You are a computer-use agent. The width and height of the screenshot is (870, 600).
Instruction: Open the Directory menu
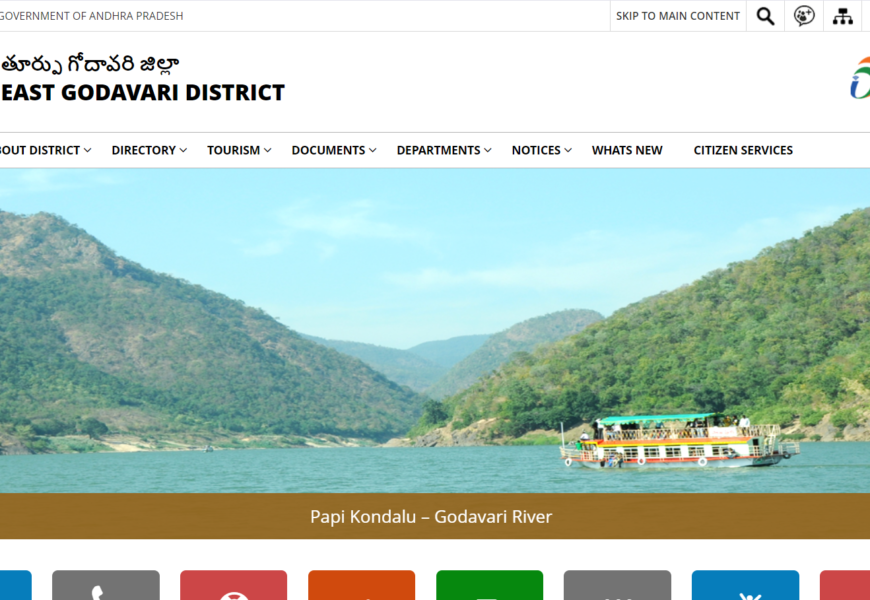click(144, 150)
